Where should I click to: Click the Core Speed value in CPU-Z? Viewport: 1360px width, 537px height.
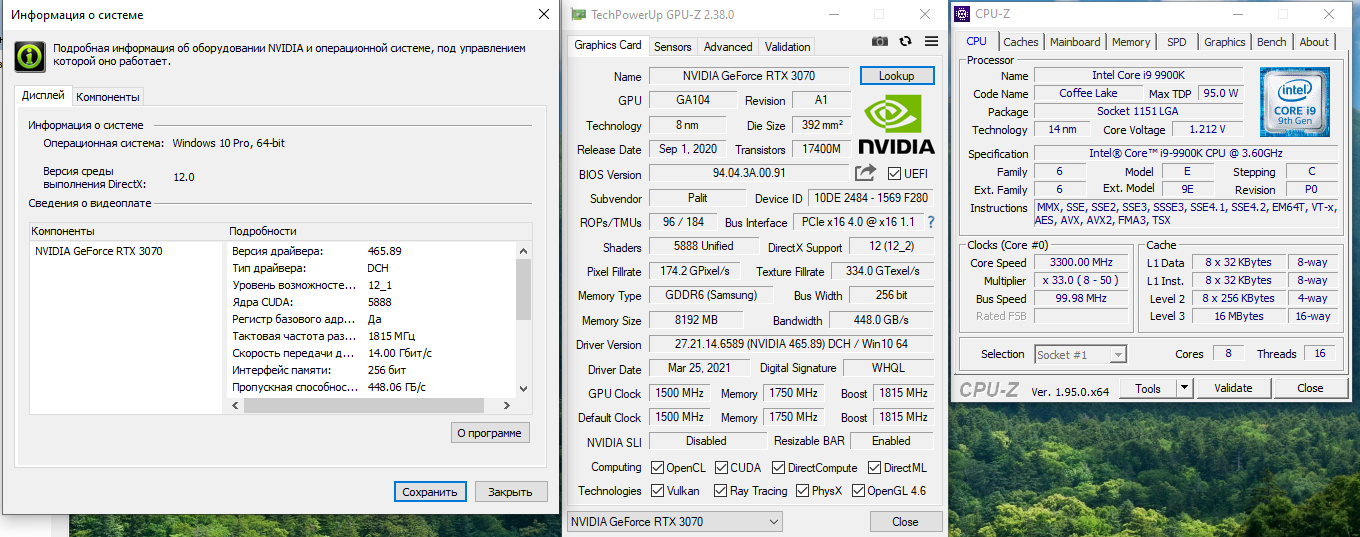pyautogui.click(x=1081, y=262)
